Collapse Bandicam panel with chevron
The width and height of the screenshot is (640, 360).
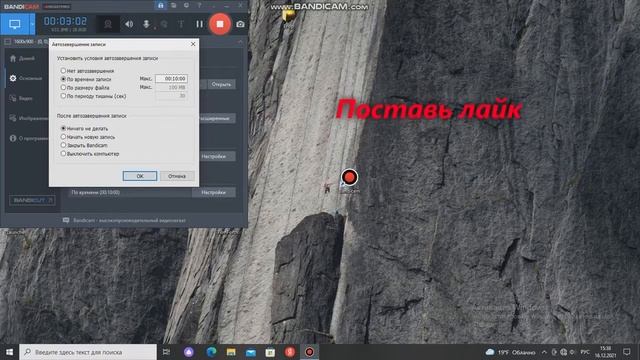click(x=240, y=42)
